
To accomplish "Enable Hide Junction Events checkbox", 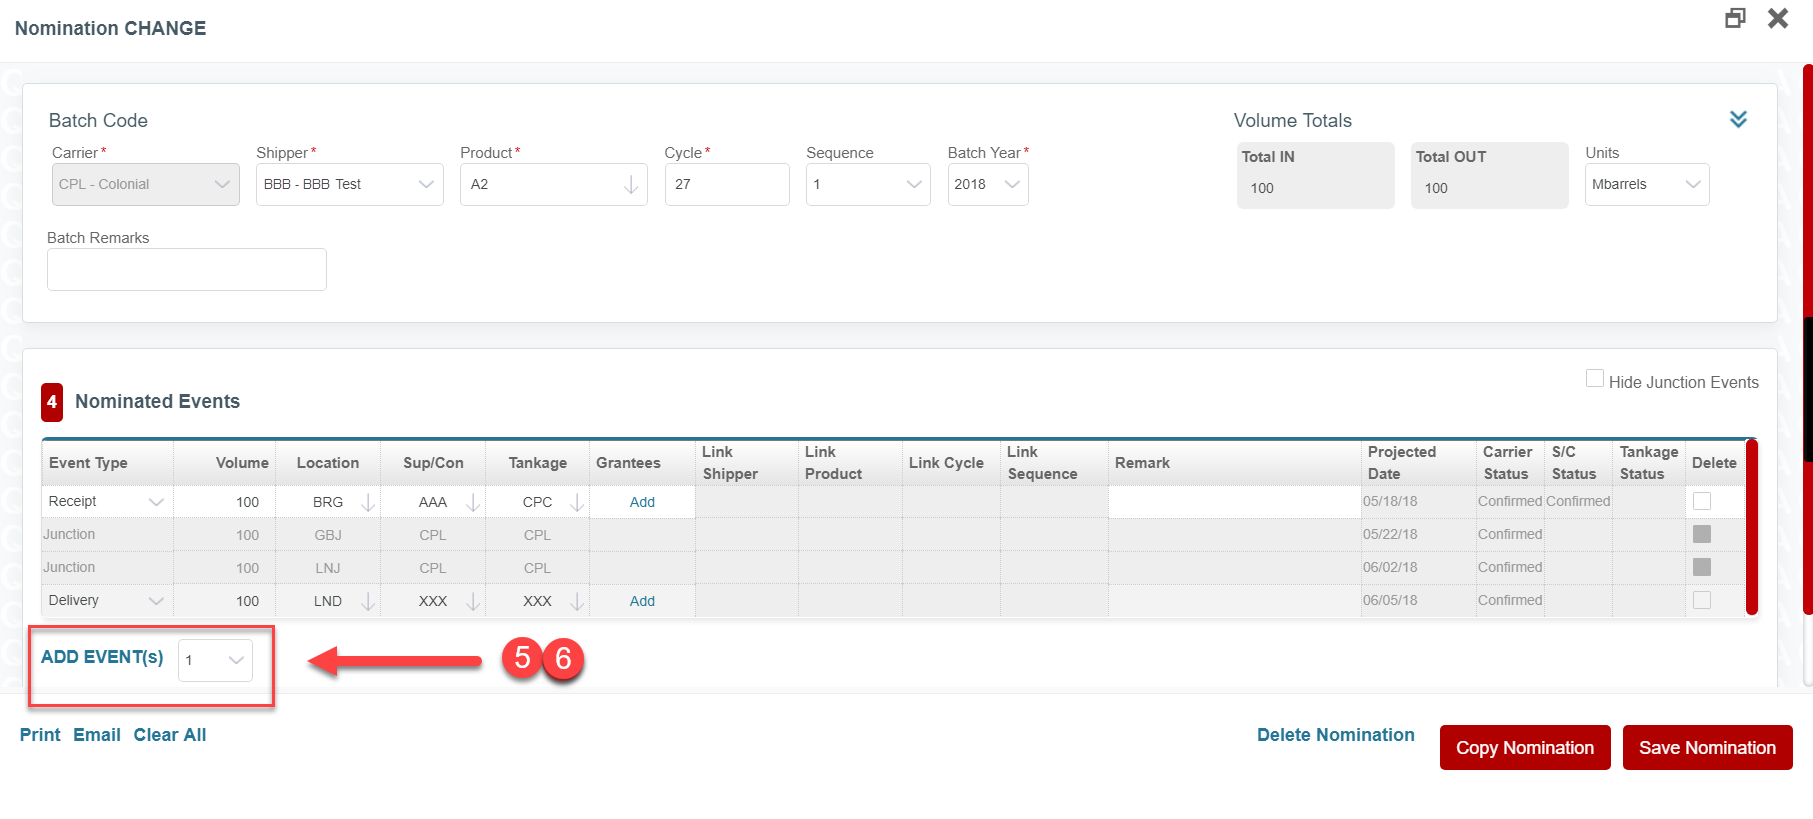I will pyautogui.click(x=1595, y=379).
